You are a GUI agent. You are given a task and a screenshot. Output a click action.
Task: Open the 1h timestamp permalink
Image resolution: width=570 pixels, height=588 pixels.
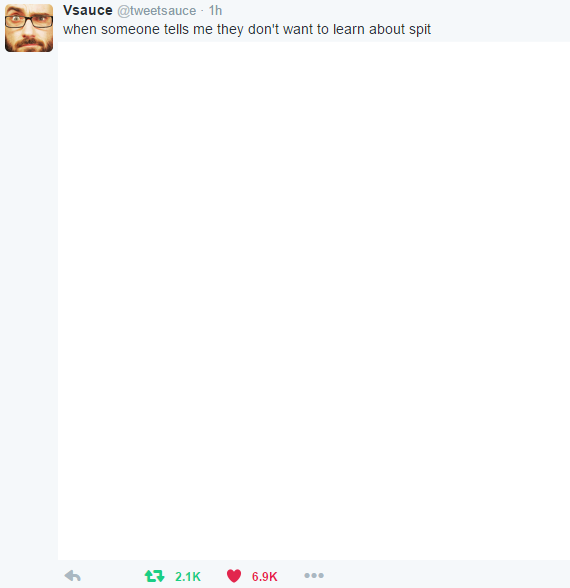215,10
